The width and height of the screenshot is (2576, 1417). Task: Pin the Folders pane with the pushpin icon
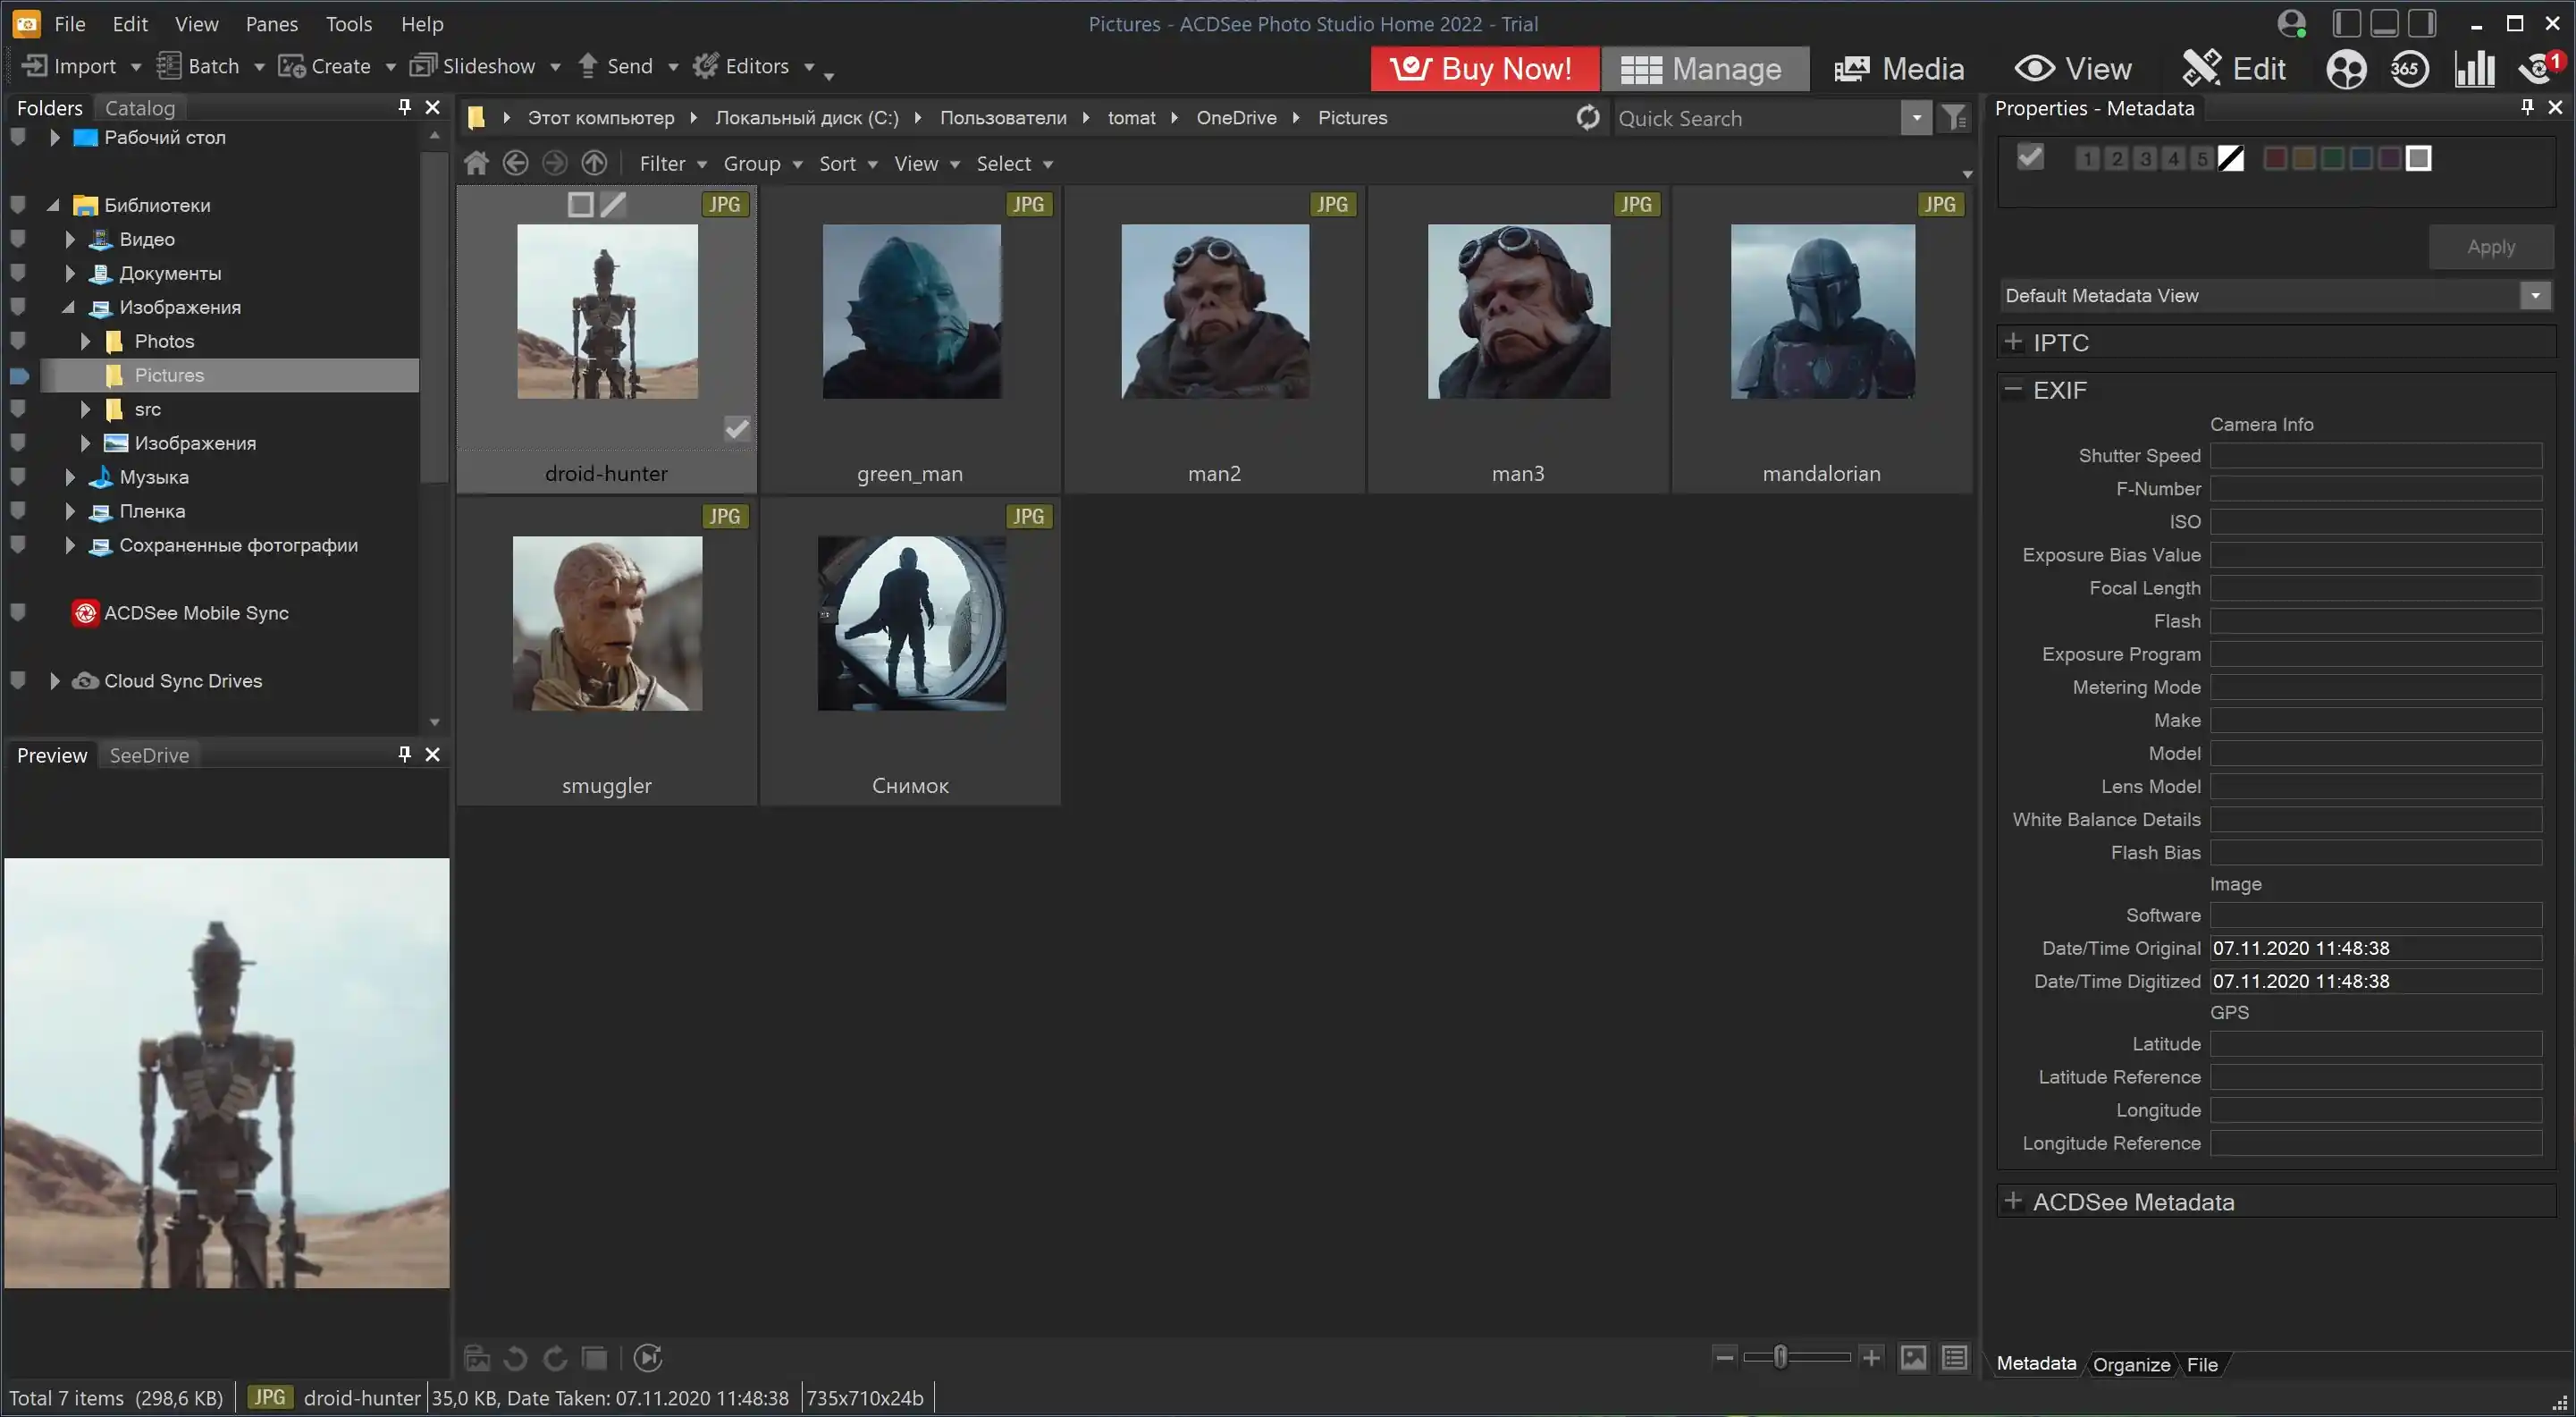(x=404, y=107)
